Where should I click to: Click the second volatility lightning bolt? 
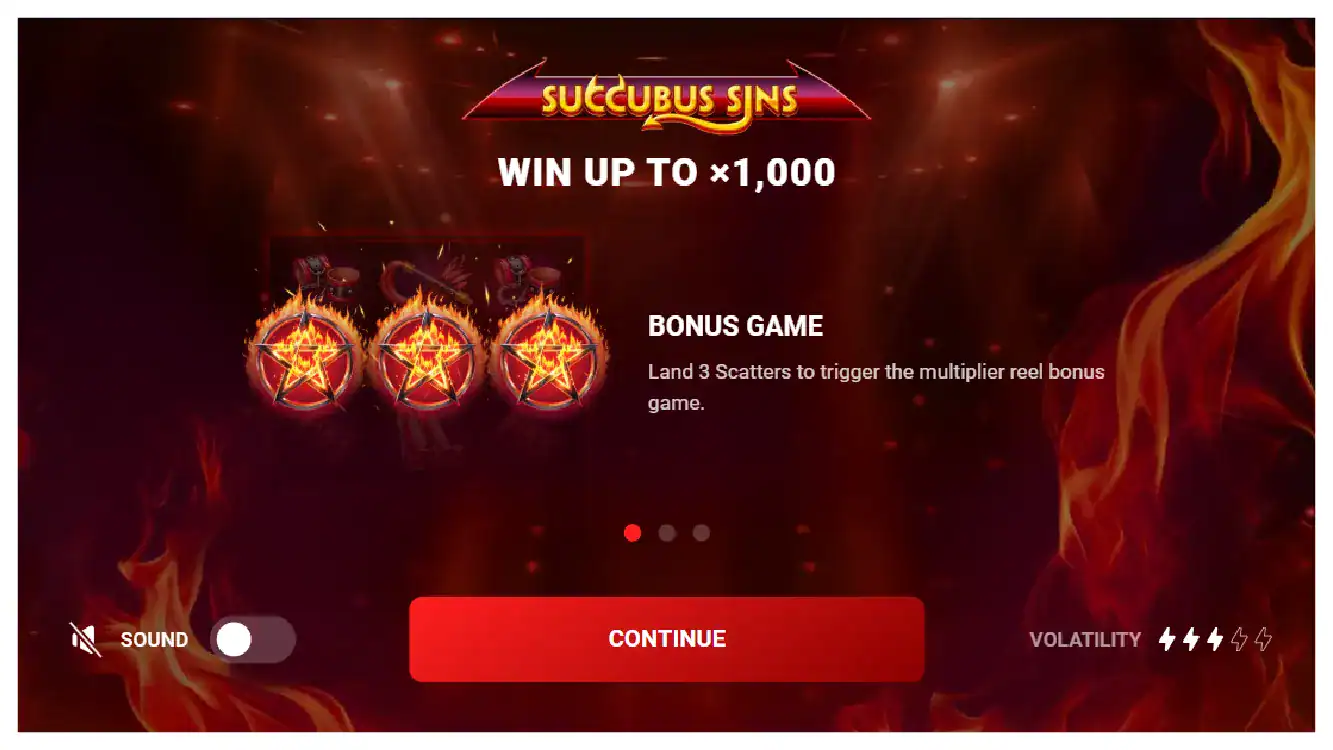[x=1191, y=639]
